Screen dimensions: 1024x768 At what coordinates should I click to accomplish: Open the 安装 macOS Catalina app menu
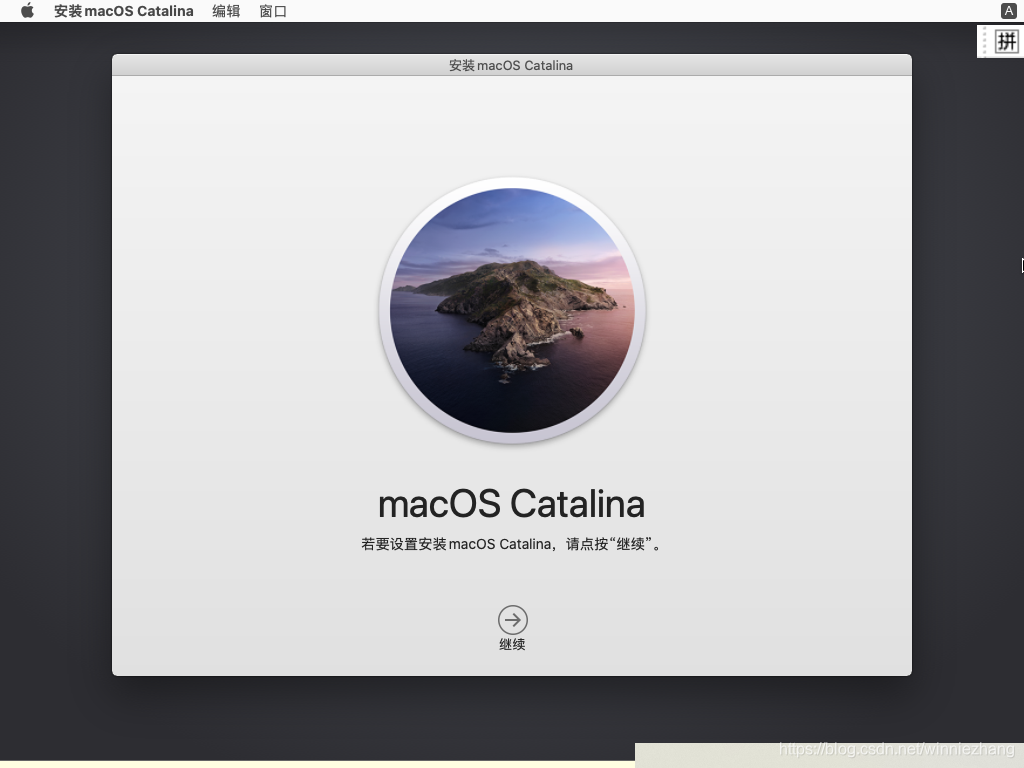click(123, 11)
